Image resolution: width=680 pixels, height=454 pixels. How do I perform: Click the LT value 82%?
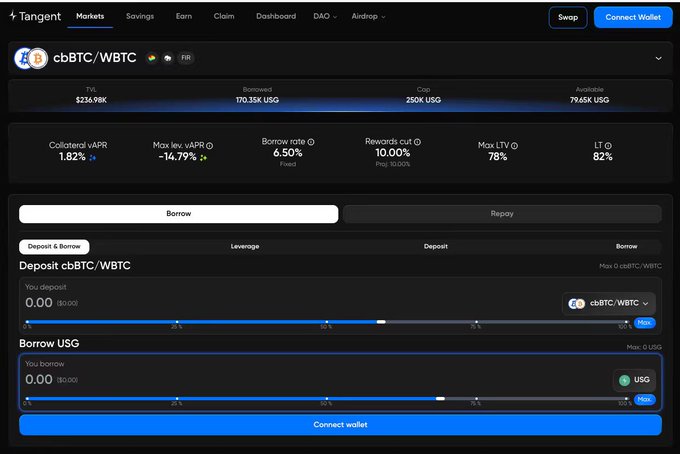tap(602, 157)
